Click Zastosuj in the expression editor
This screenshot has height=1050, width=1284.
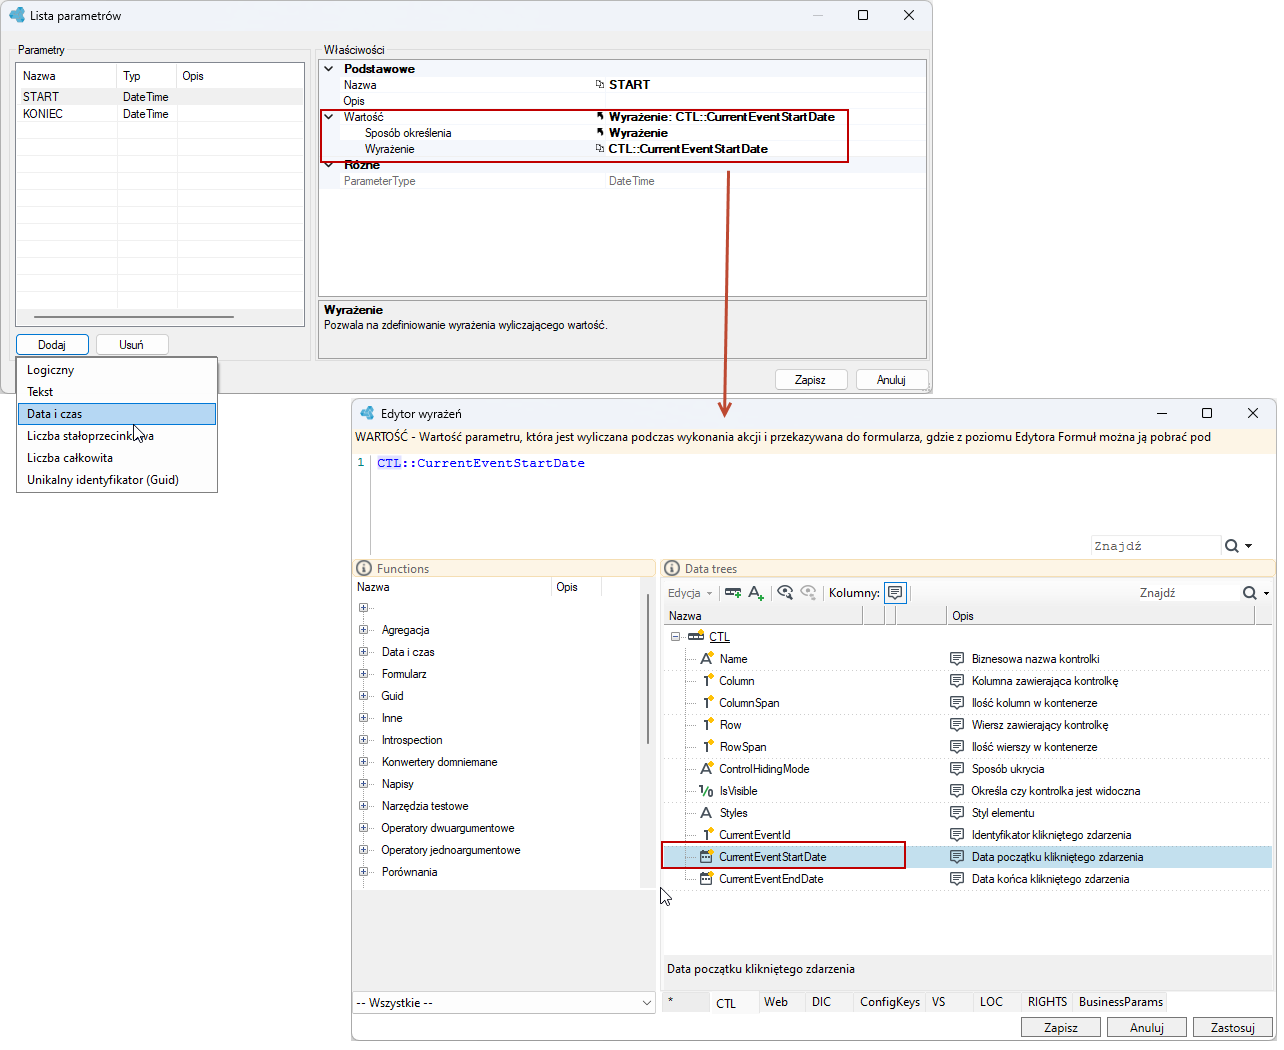click(x=1232, y=1028)
